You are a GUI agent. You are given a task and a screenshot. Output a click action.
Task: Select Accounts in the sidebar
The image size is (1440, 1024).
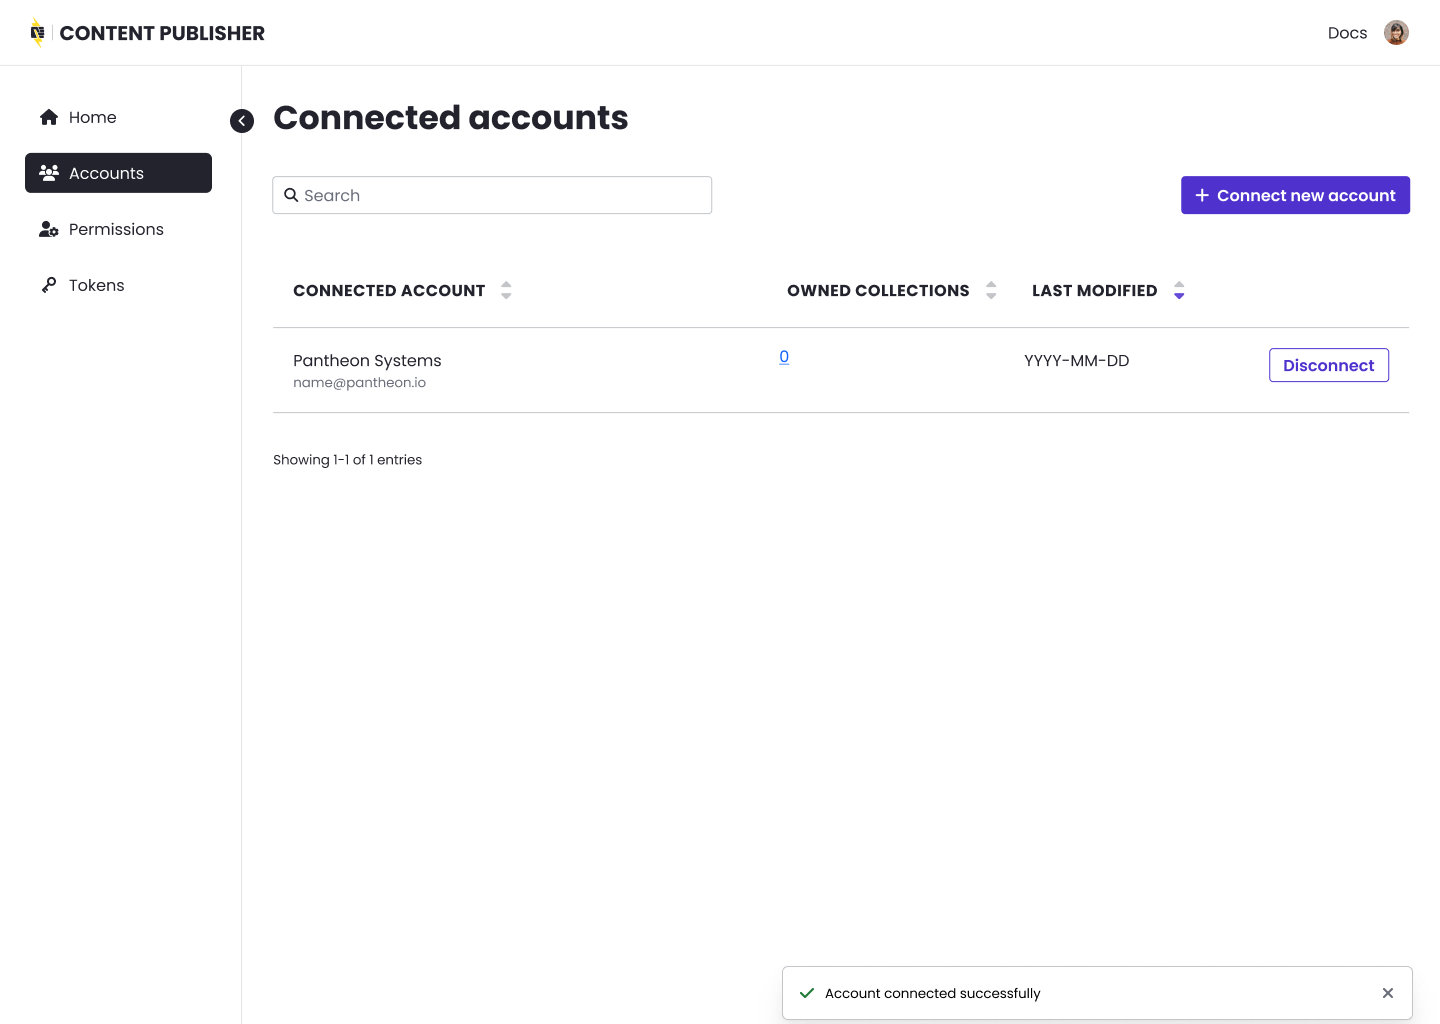click(x=118, y=173)
